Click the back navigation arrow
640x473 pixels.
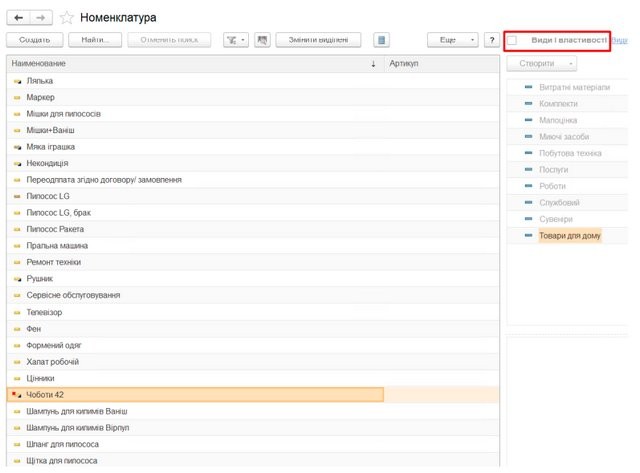point(18,18)
